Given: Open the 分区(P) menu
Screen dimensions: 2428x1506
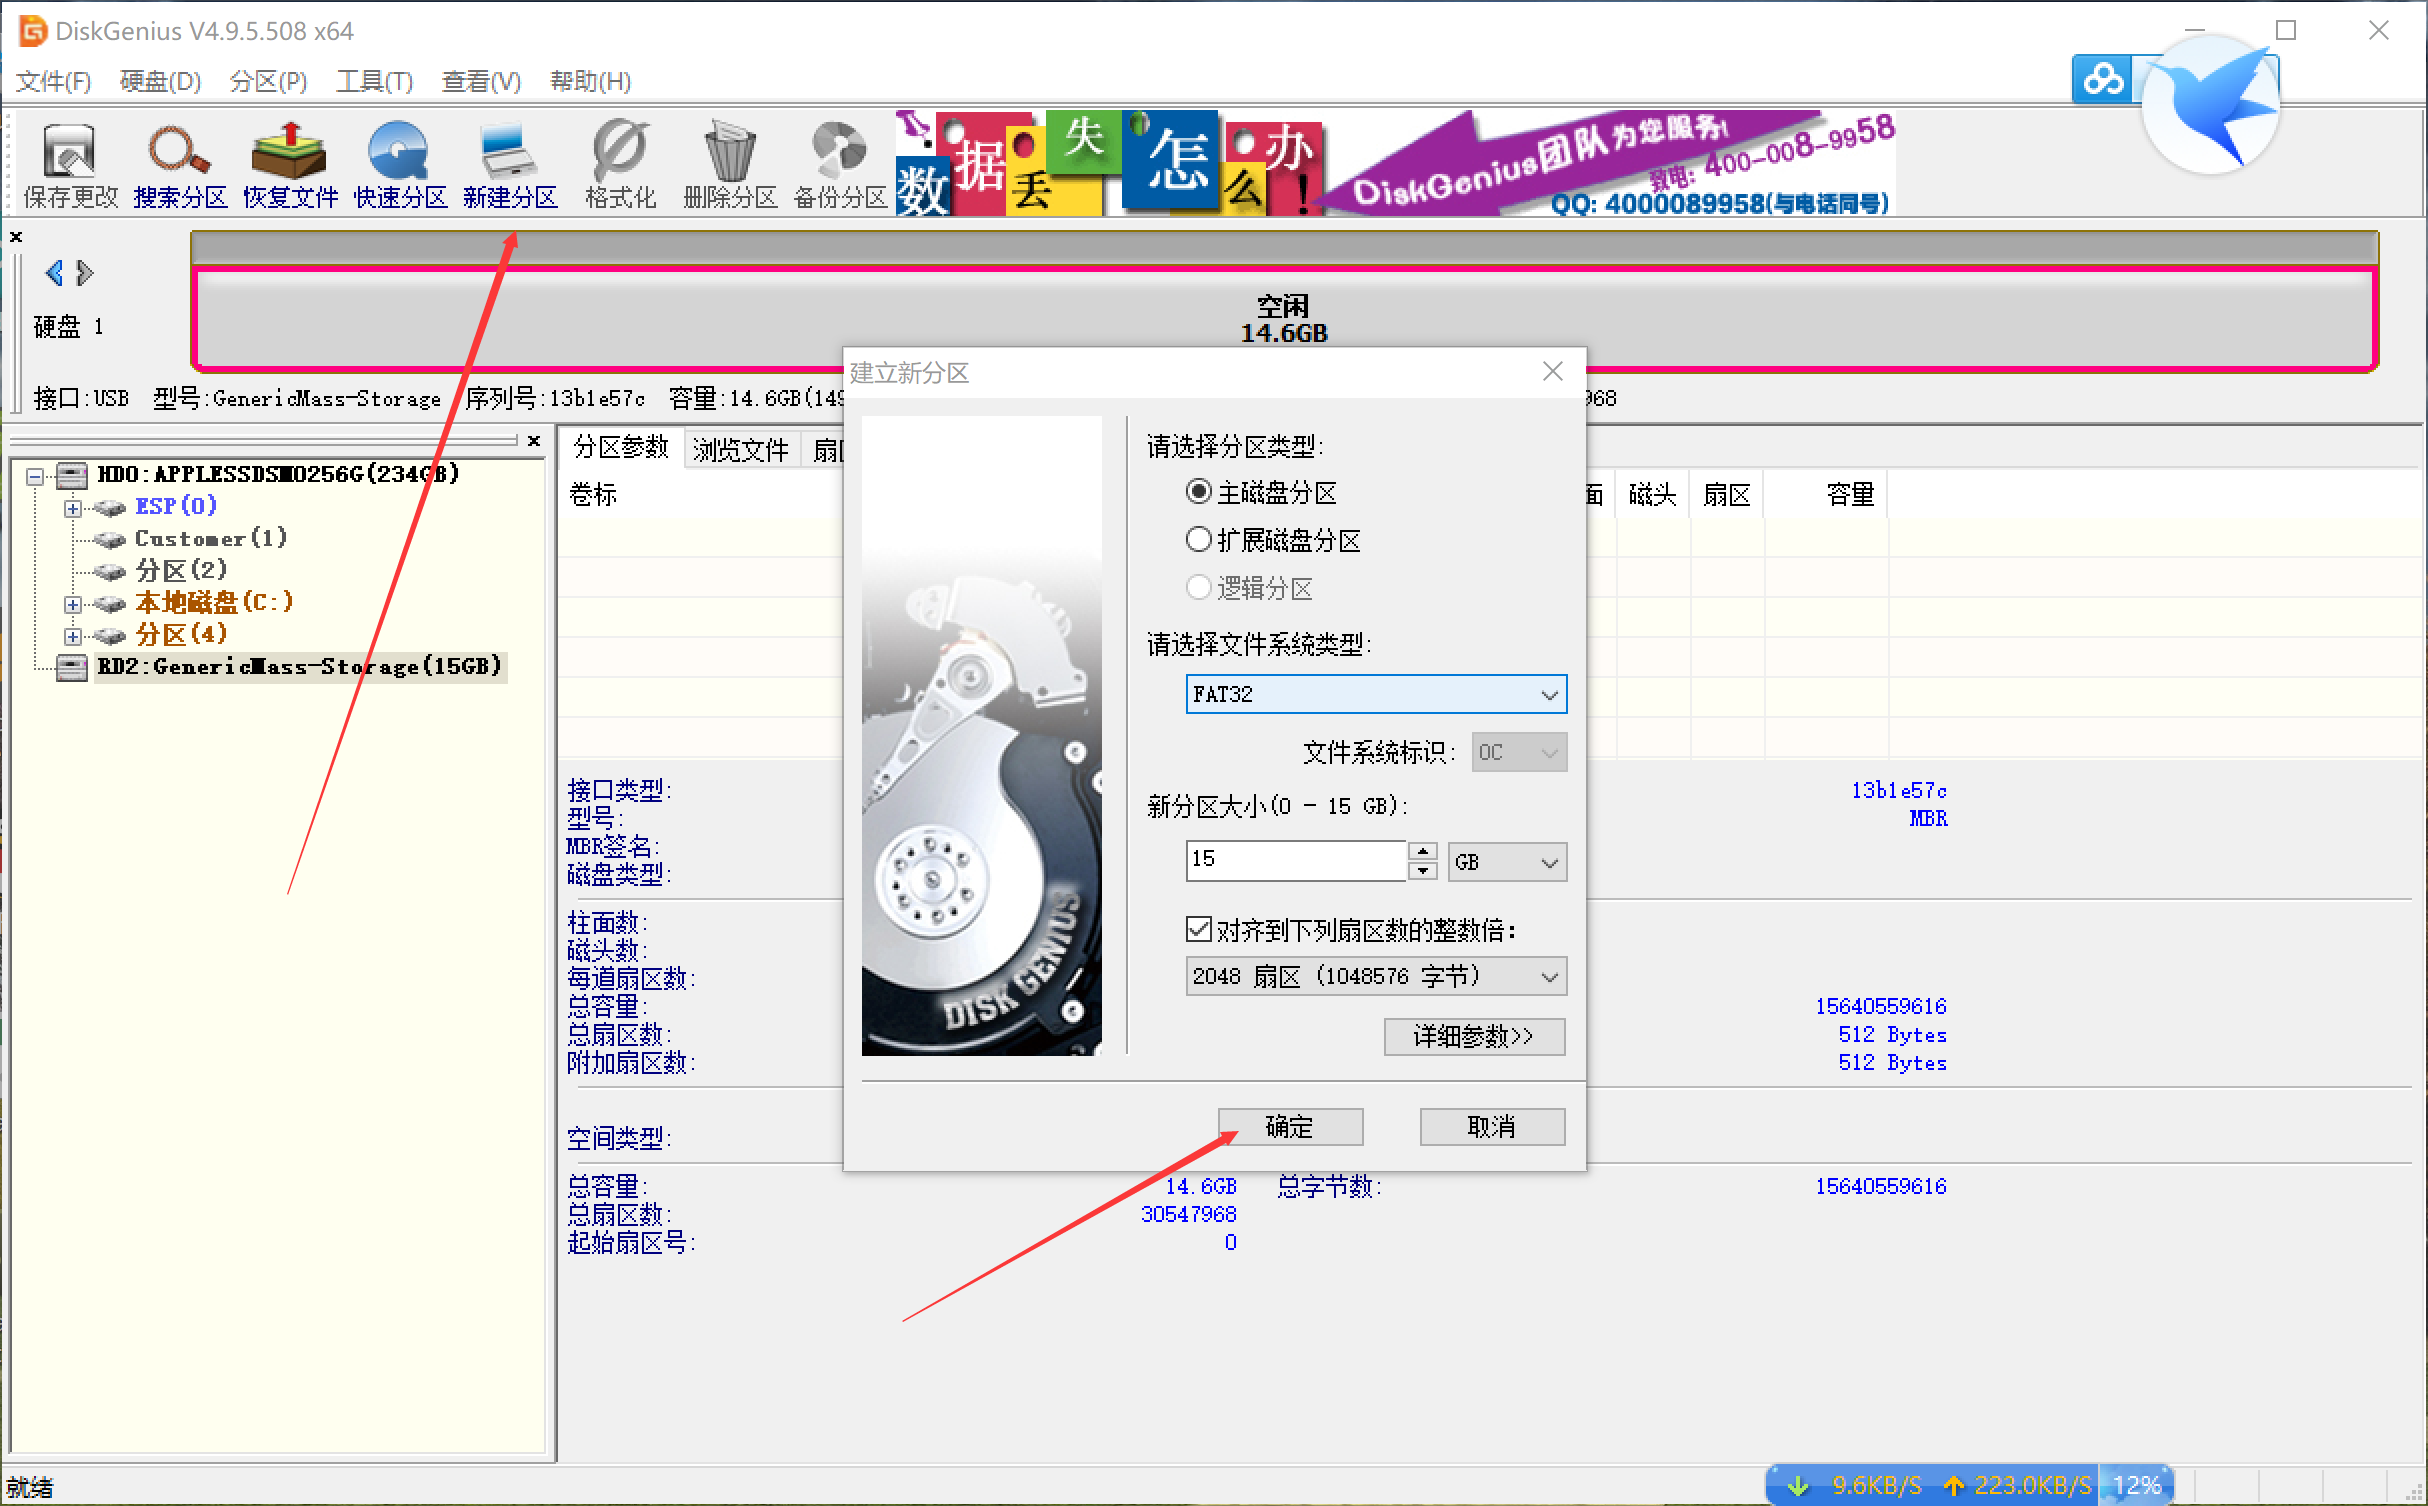Looking at the screenshot, I should coord(268,81).
